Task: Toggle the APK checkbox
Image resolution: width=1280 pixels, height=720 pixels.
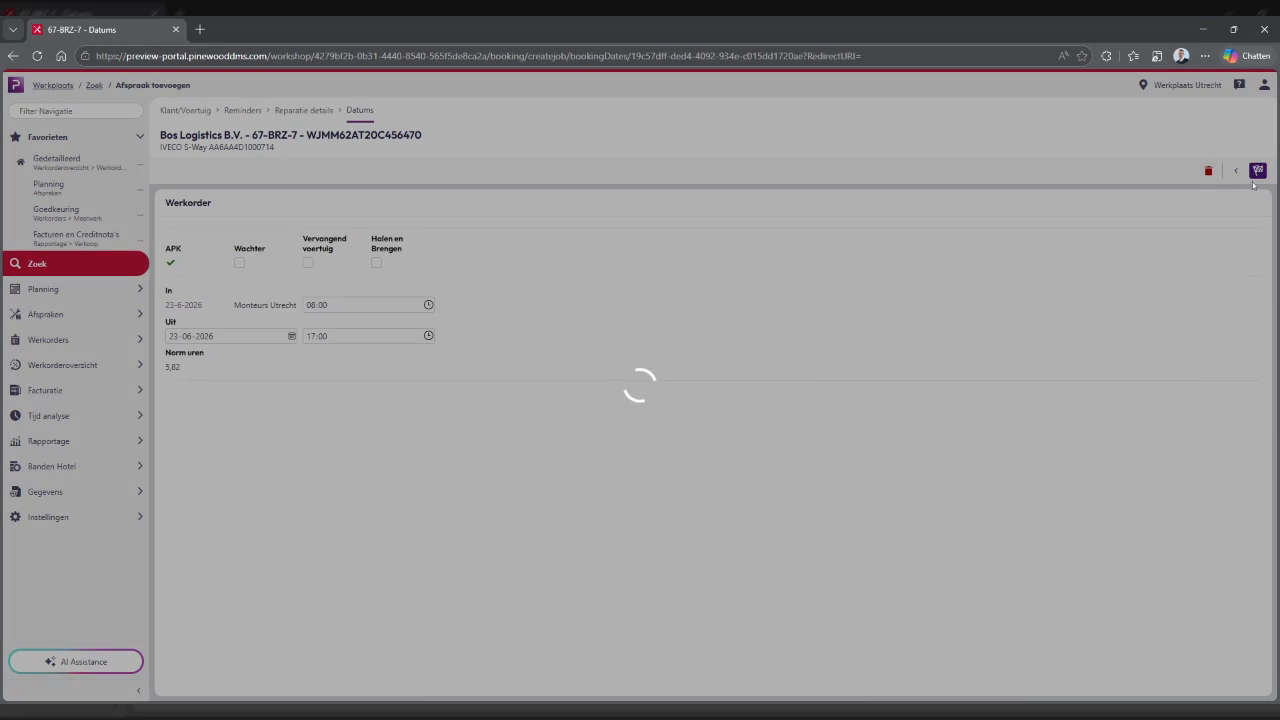Action: pyautogui.click(x=170, y=263)
